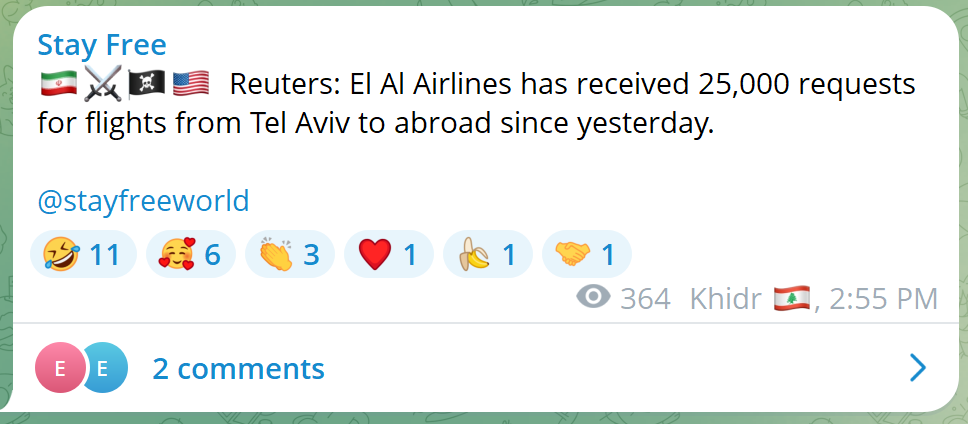This screenshot has height=424, width=968.
Task: Click the Iran flag emoji
Action: click(59, 84)
